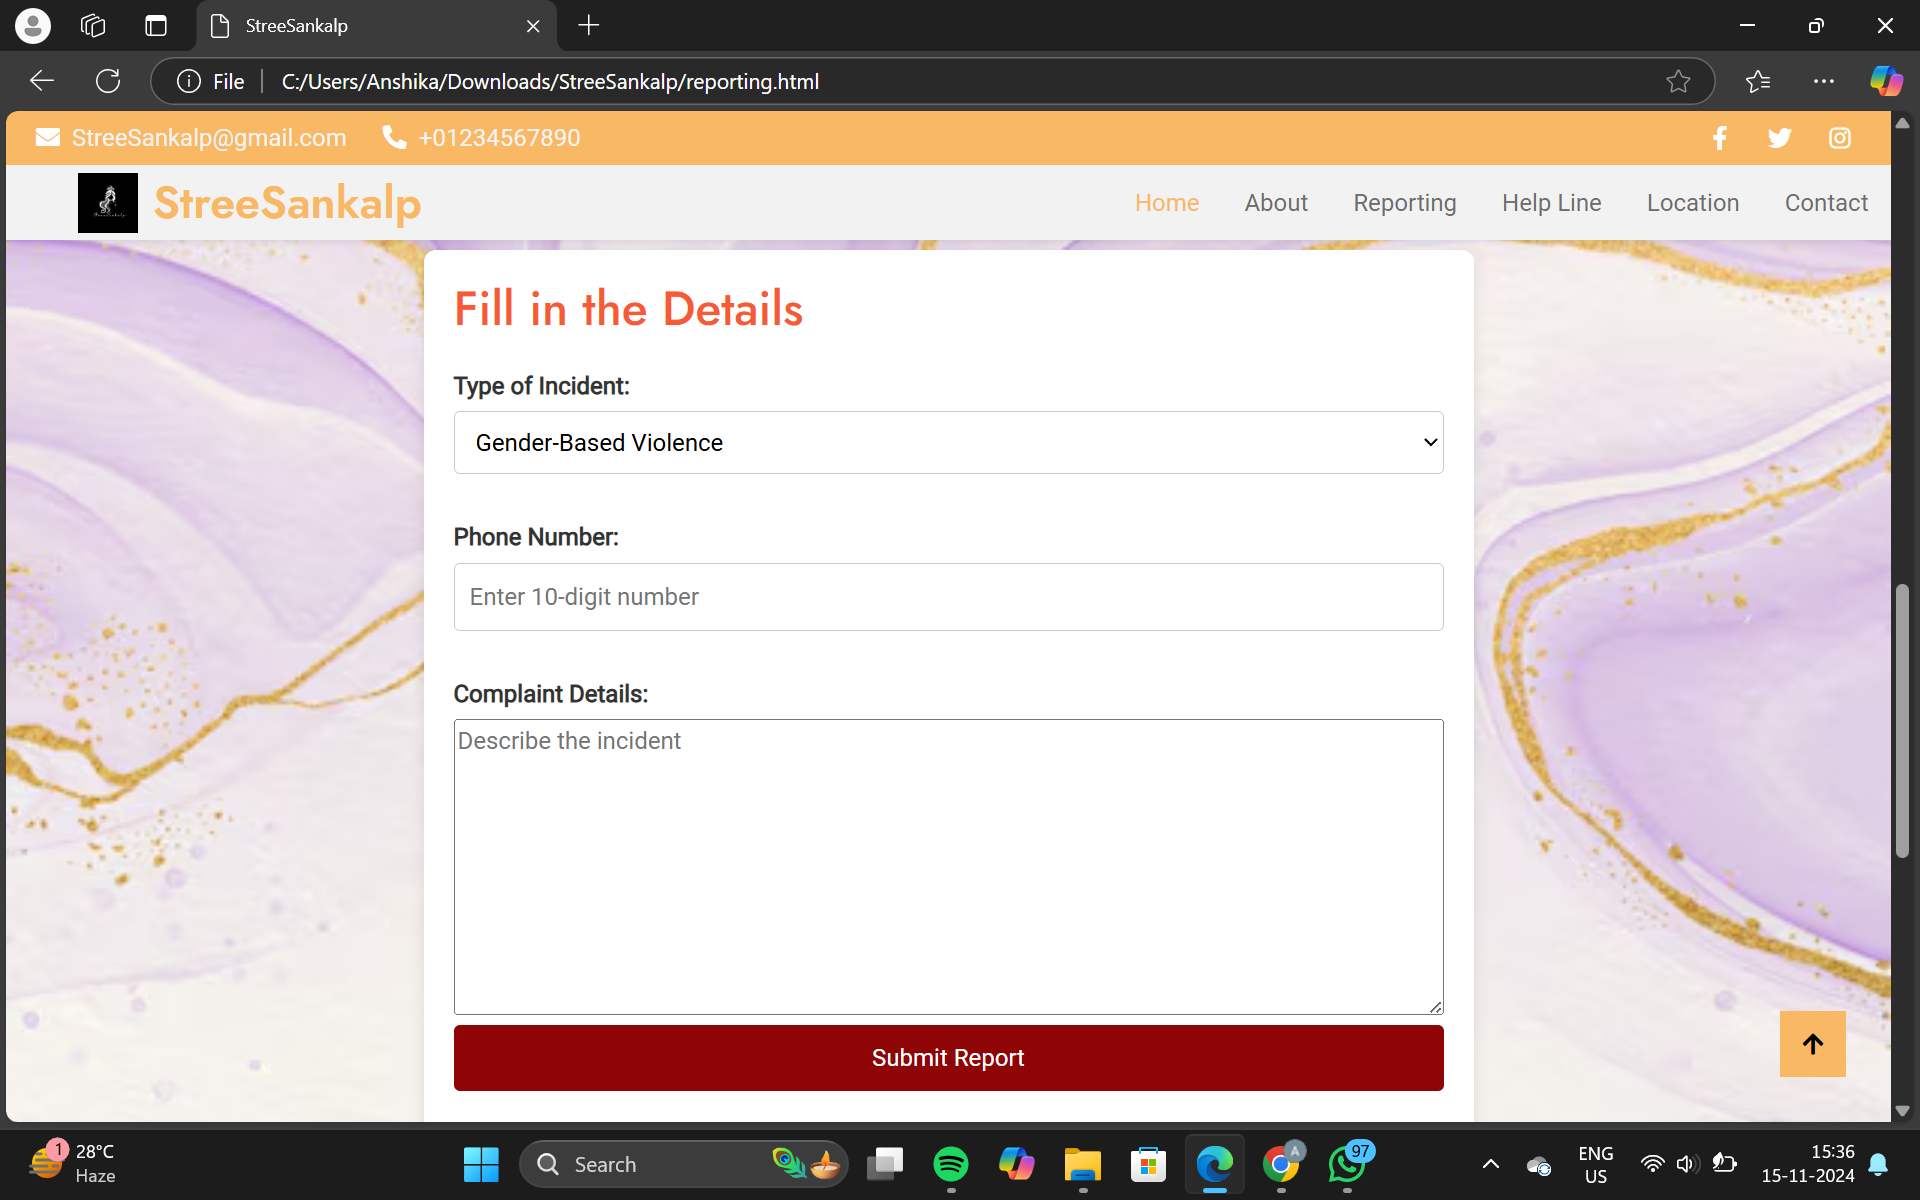Image resolution: width=1920 pixels, height=1200 pixels.
Task: Click the back-to-top arrow button
Action: (x=1812, y=1044)
